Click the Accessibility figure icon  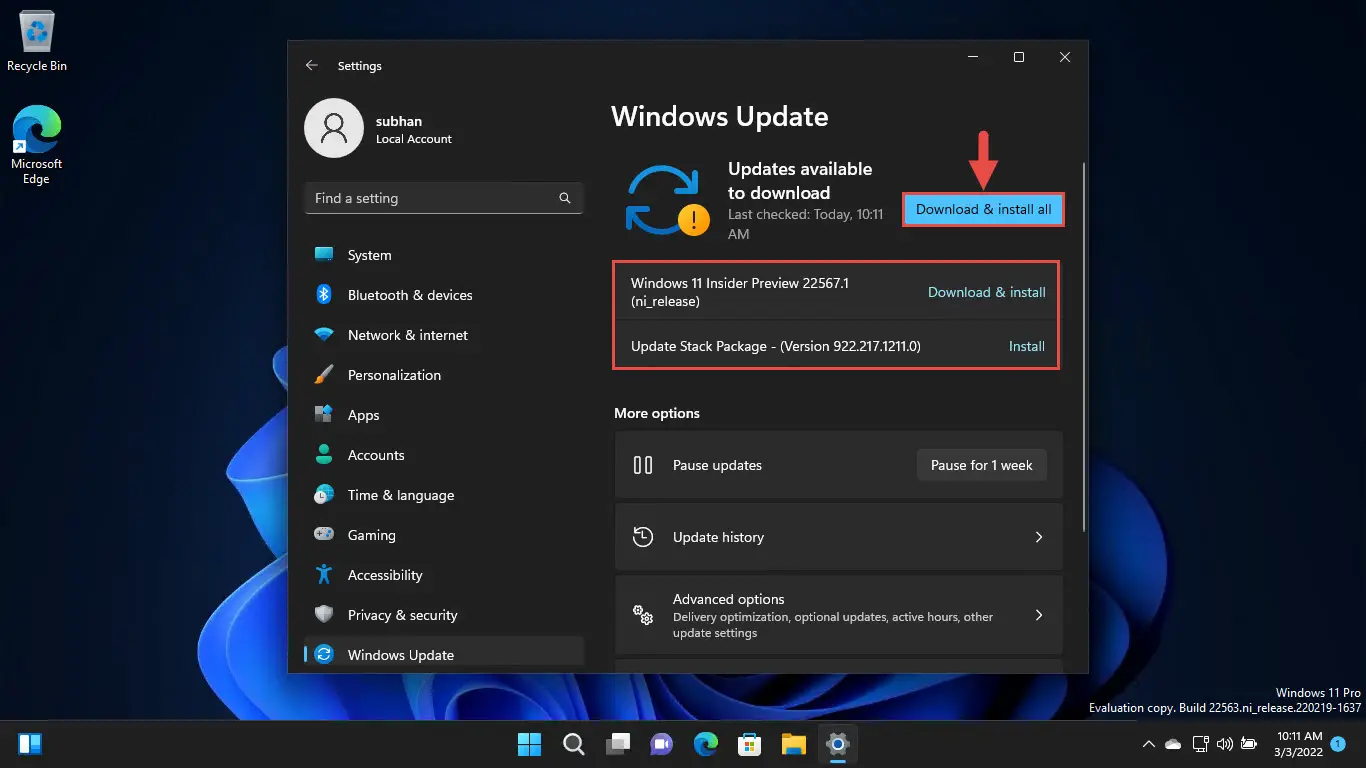click(324, 575)
